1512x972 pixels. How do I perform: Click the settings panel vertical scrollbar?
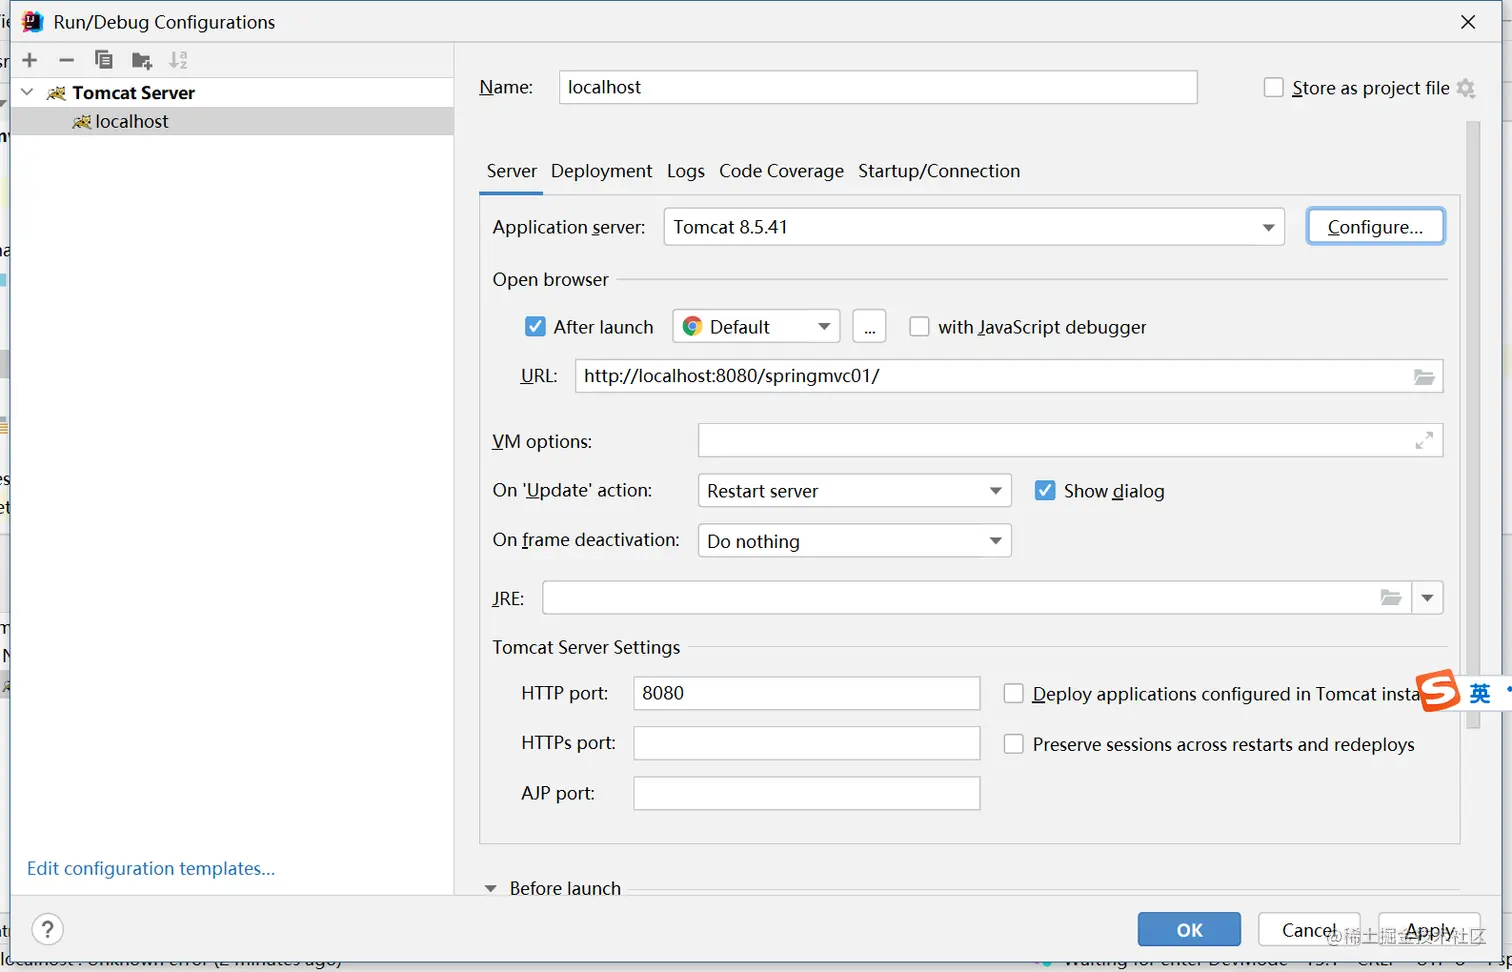pos(1472,425)
